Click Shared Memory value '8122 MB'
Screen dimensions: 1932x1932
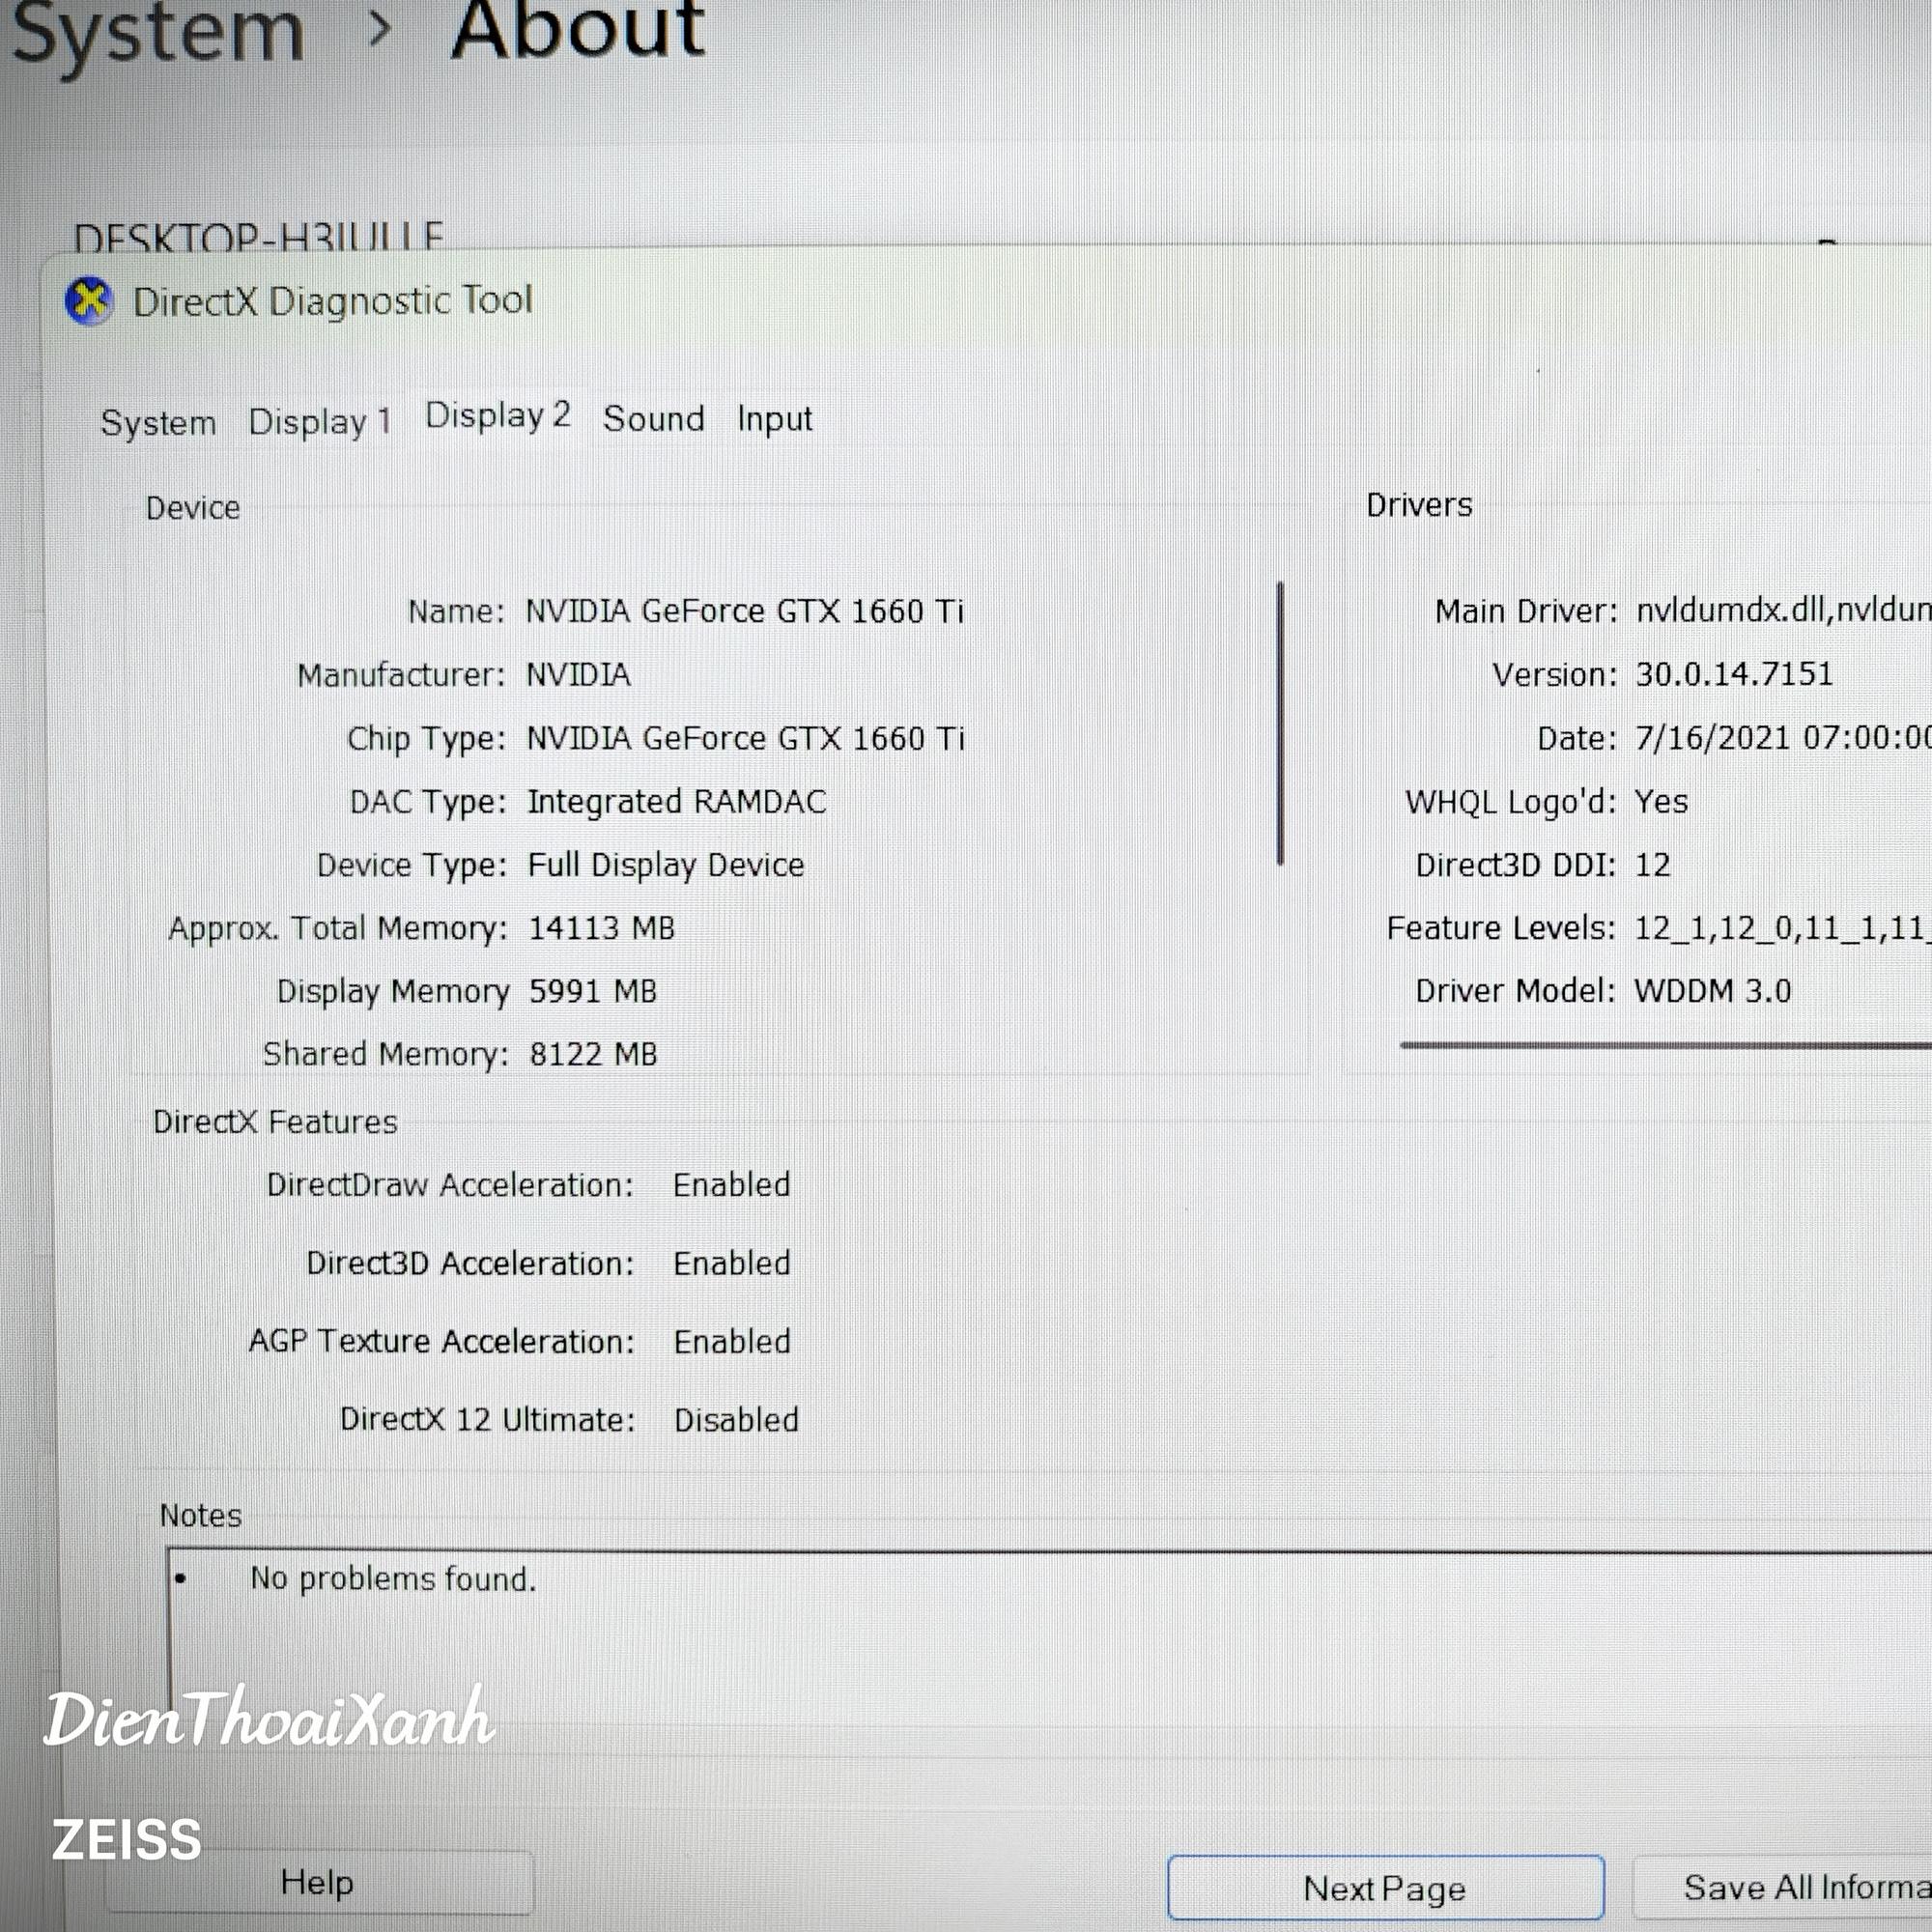click(x=594, y=1054)
